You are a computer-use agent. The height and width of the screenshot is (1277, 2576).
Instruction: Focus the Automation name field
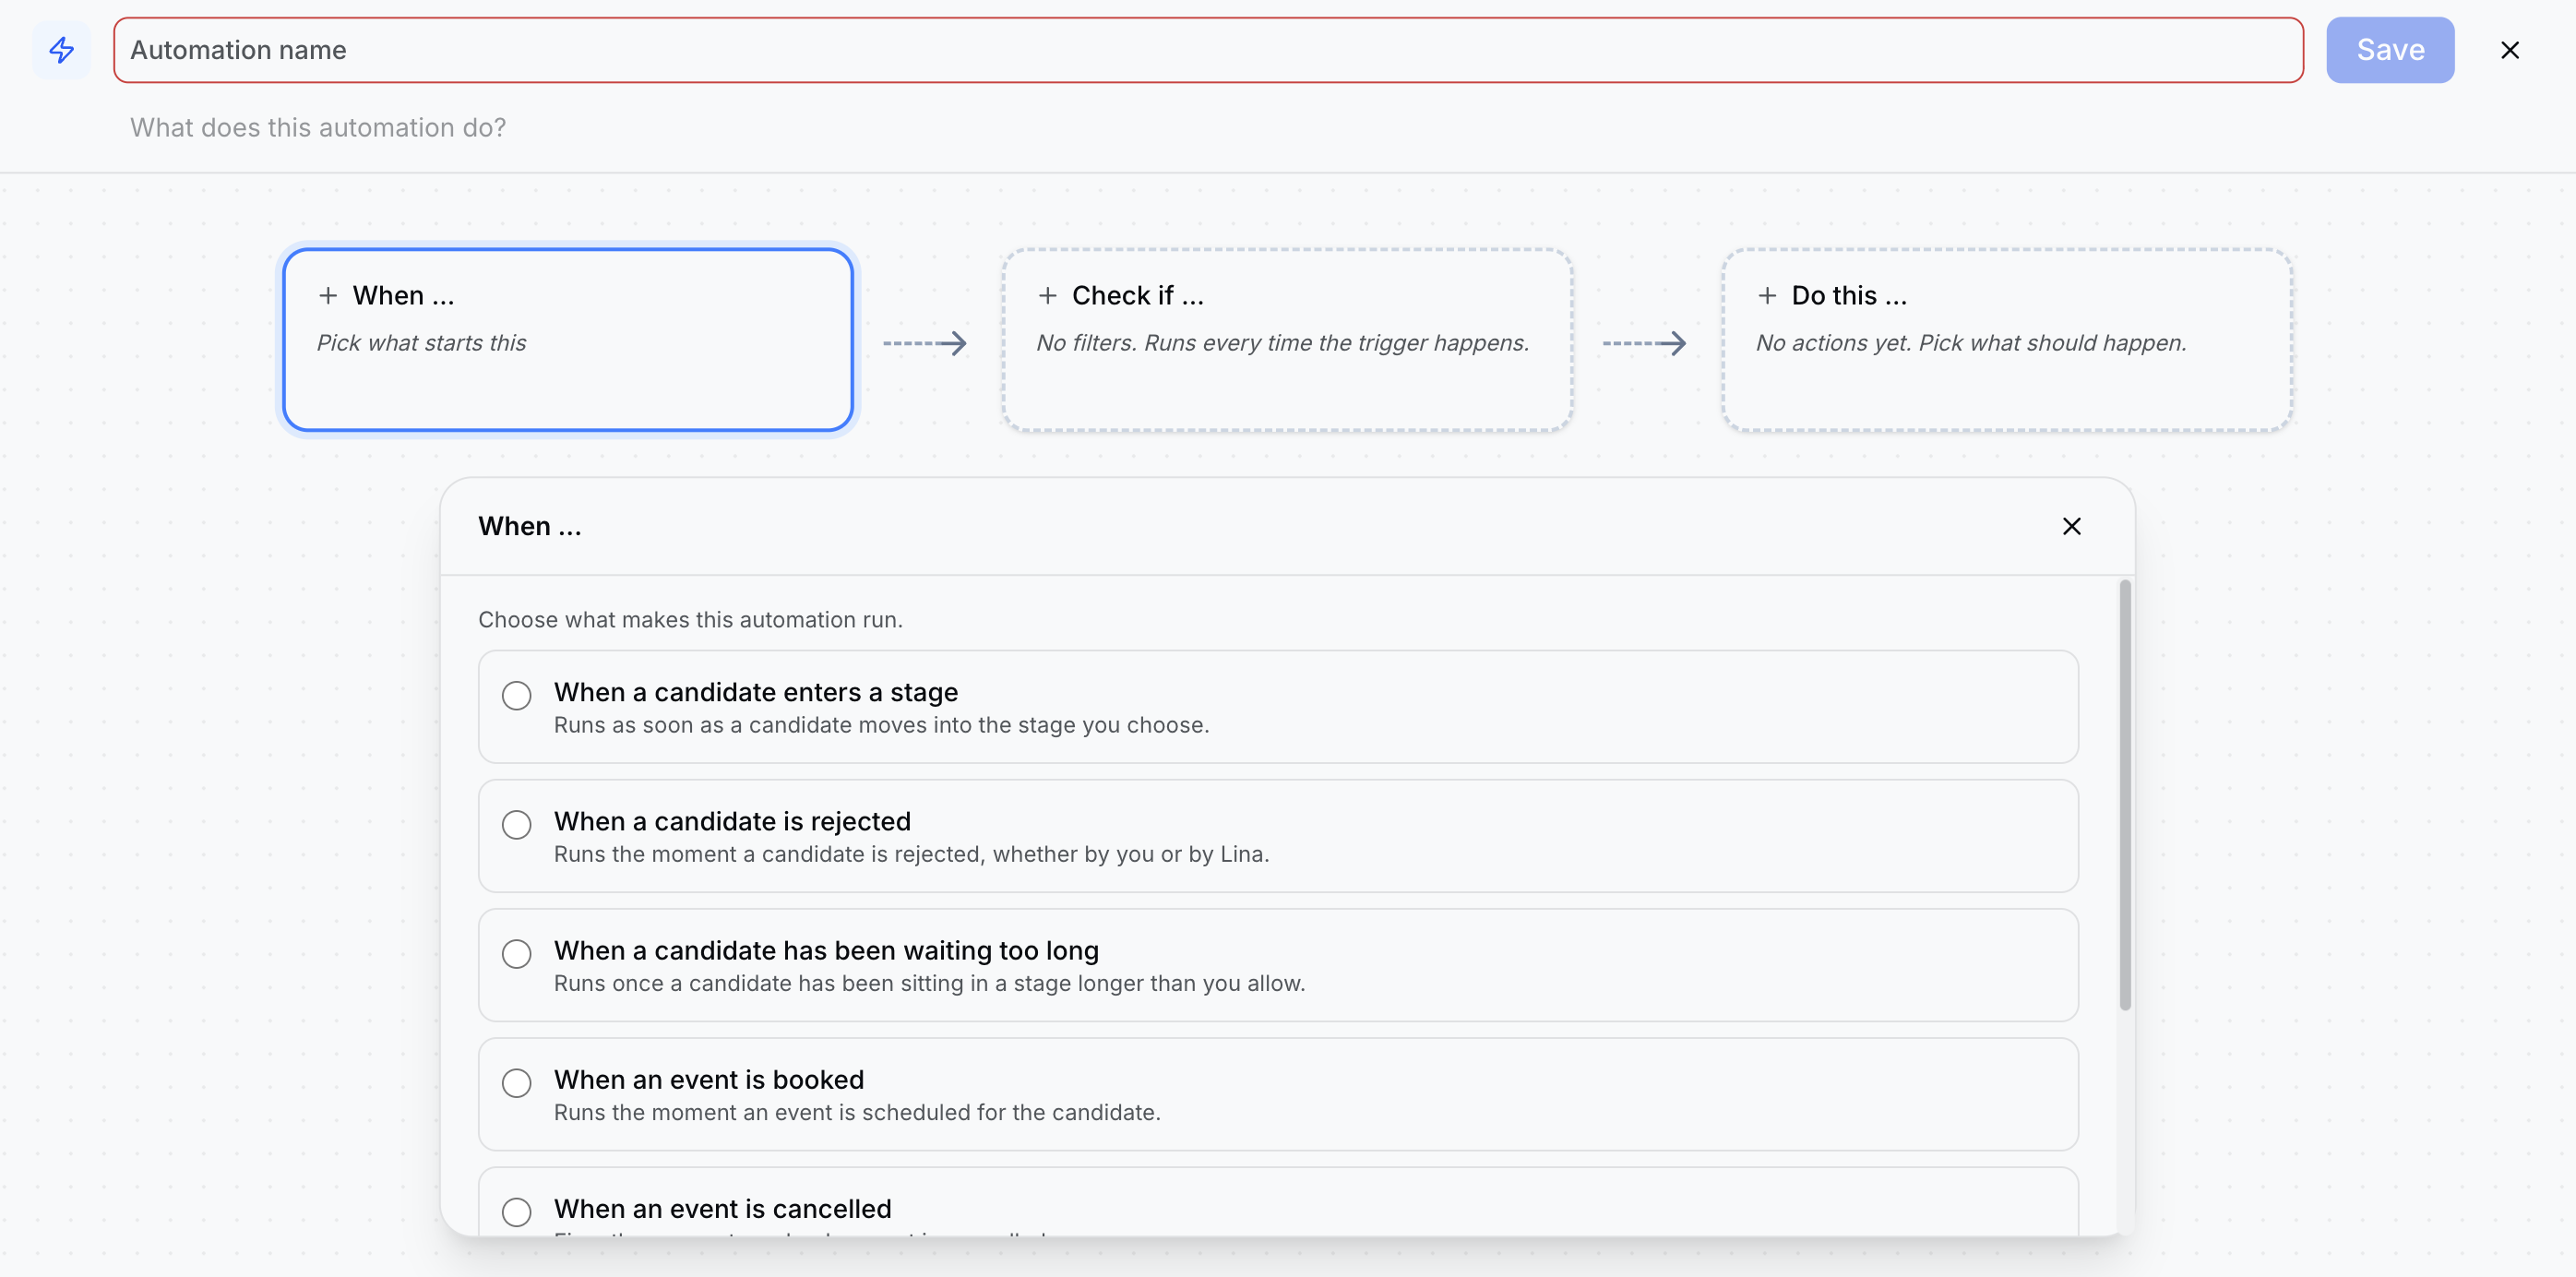coord(1208,50)
